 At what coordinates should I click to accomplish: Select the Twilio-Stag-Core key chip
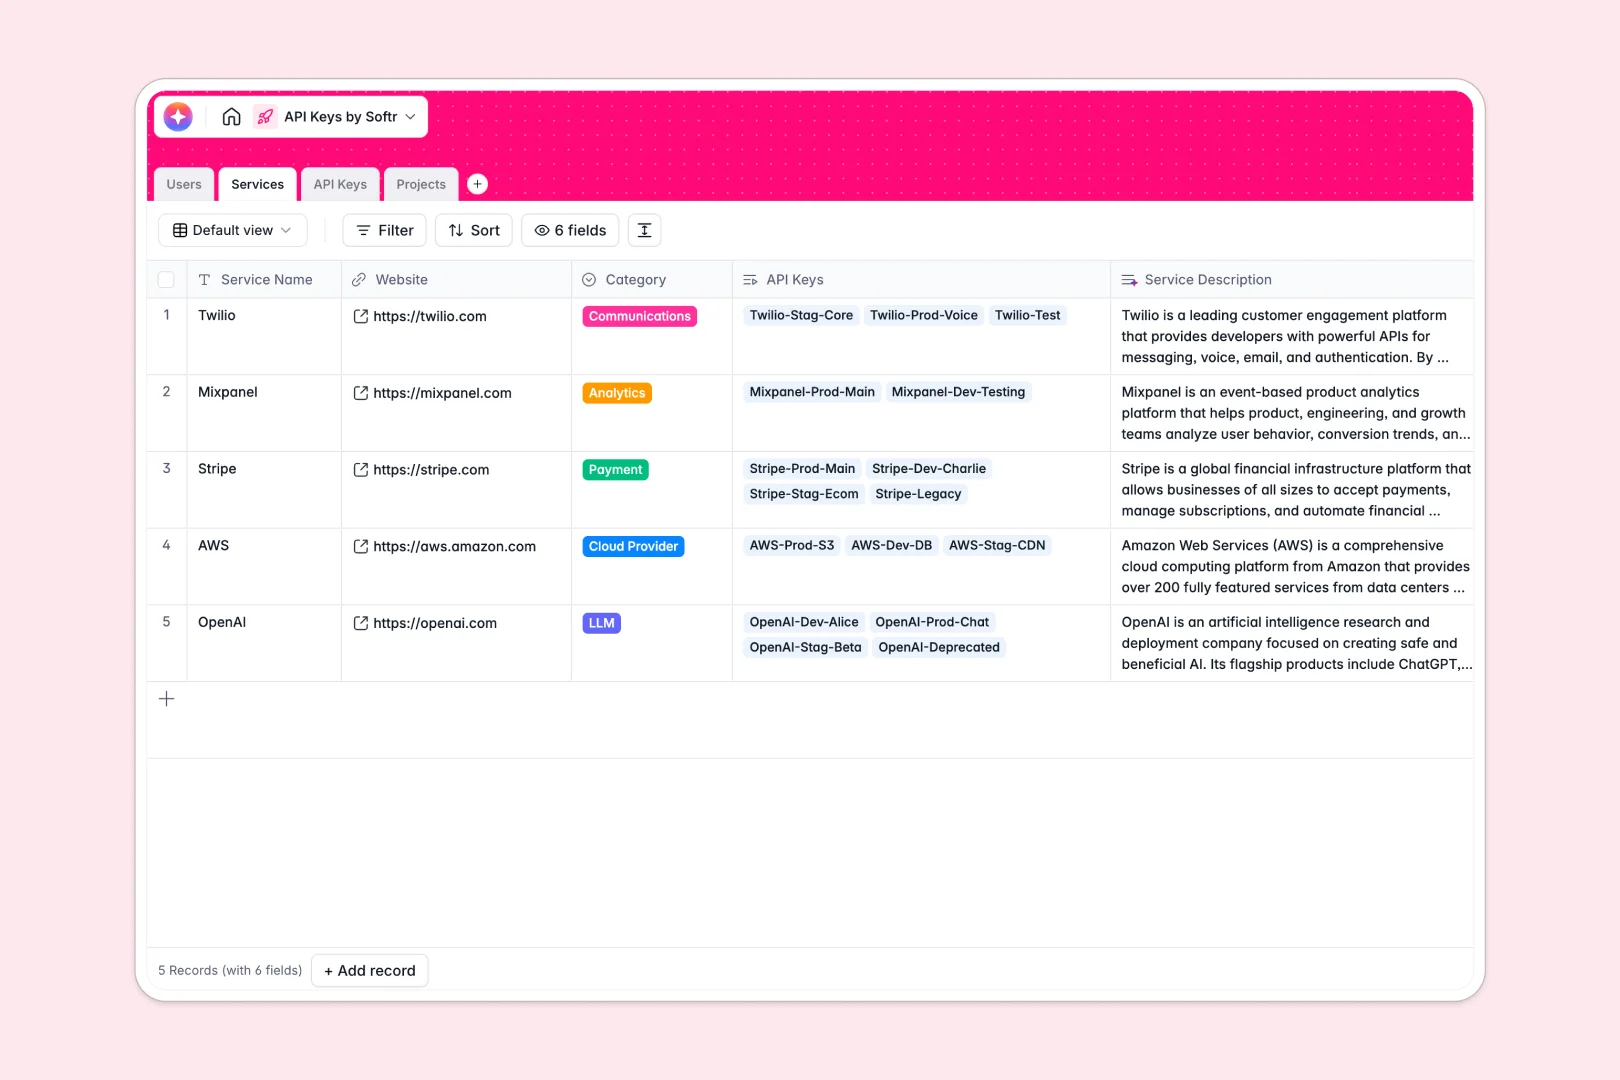(x=801, y=315)
